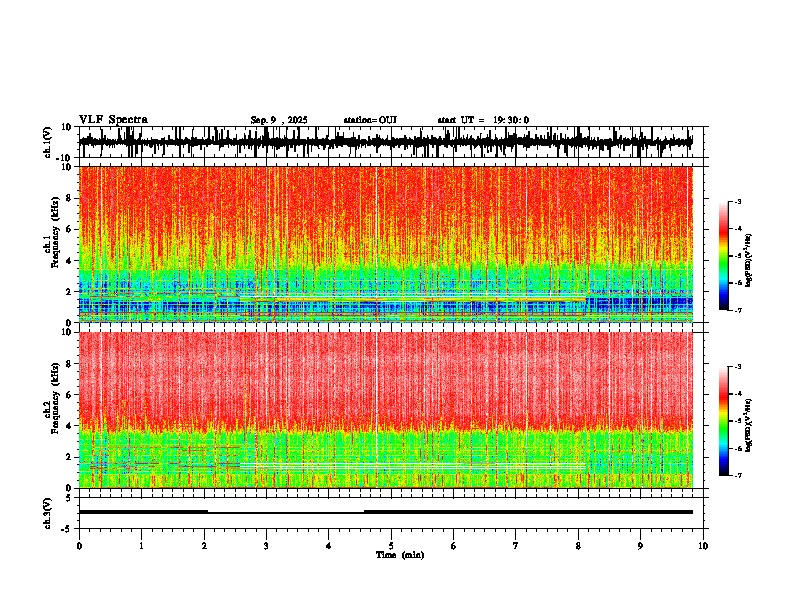This screenshot has width=792, height=612.
Task: Click the "4" tick on the time axis
Action: point(329,546)
